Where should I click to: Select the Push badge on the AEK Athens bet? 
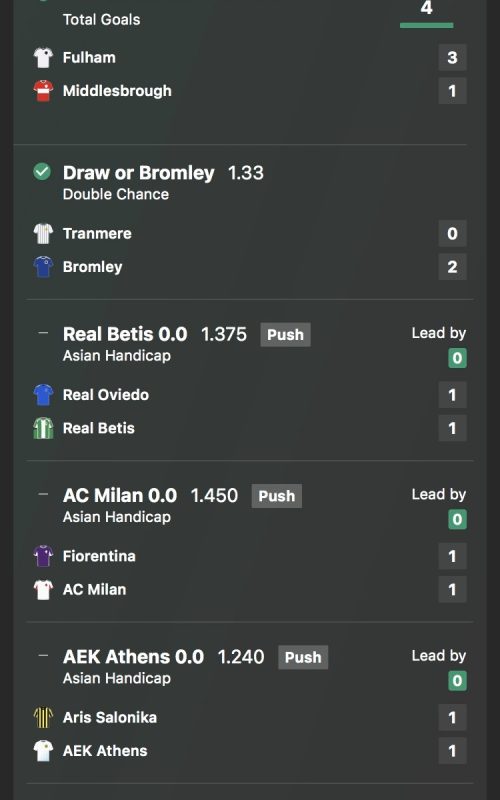pos(303,657)
